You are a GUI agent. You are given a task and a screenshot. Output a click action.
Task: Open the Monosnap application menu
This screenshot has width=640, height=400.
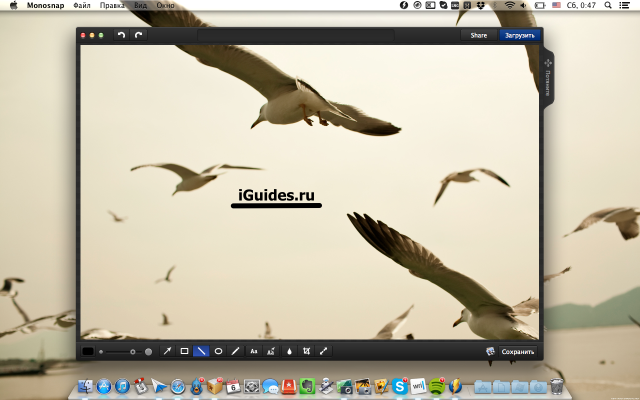[x=45, y=5]
